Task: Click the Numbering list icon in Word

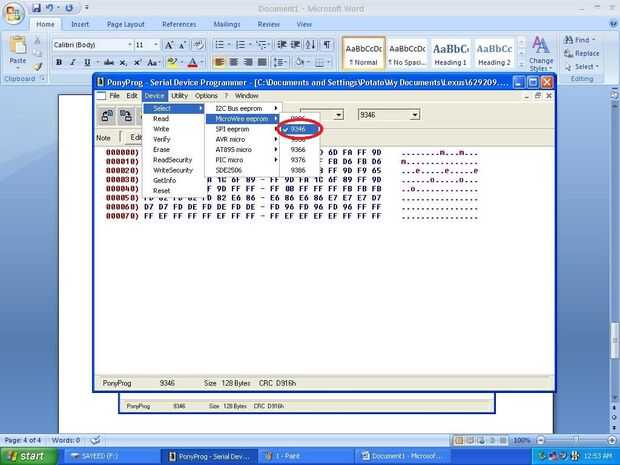Action: (x=240, y=45)
